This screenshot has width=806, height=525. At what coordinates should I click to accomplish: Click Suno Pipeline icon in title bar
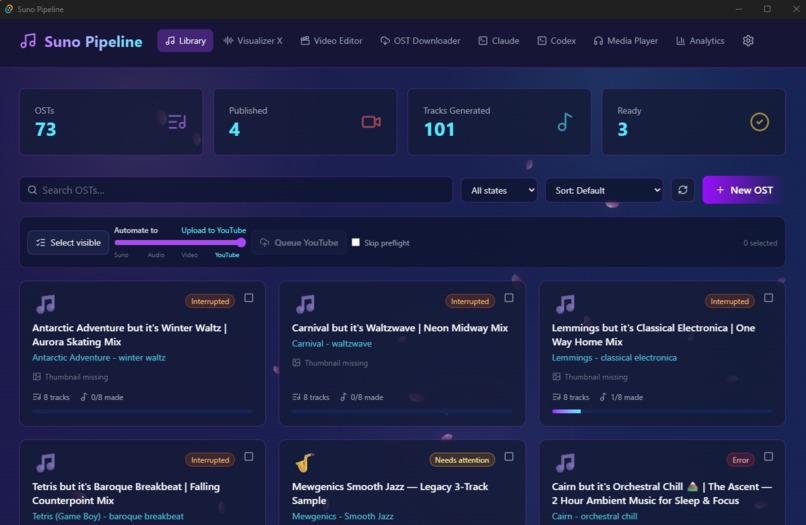9,9
